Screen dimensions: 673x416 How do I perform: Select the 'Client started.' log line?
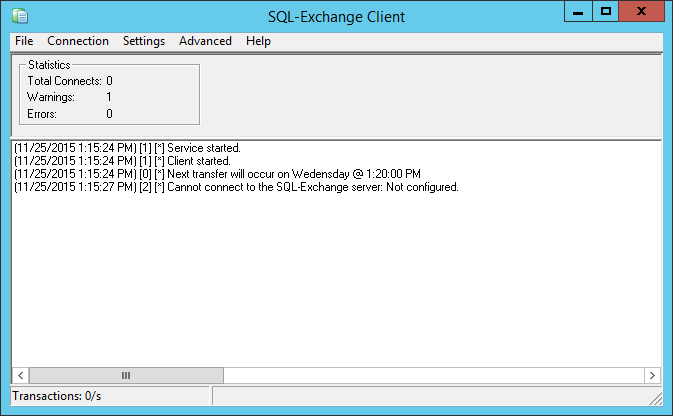[x=122, y=161]
